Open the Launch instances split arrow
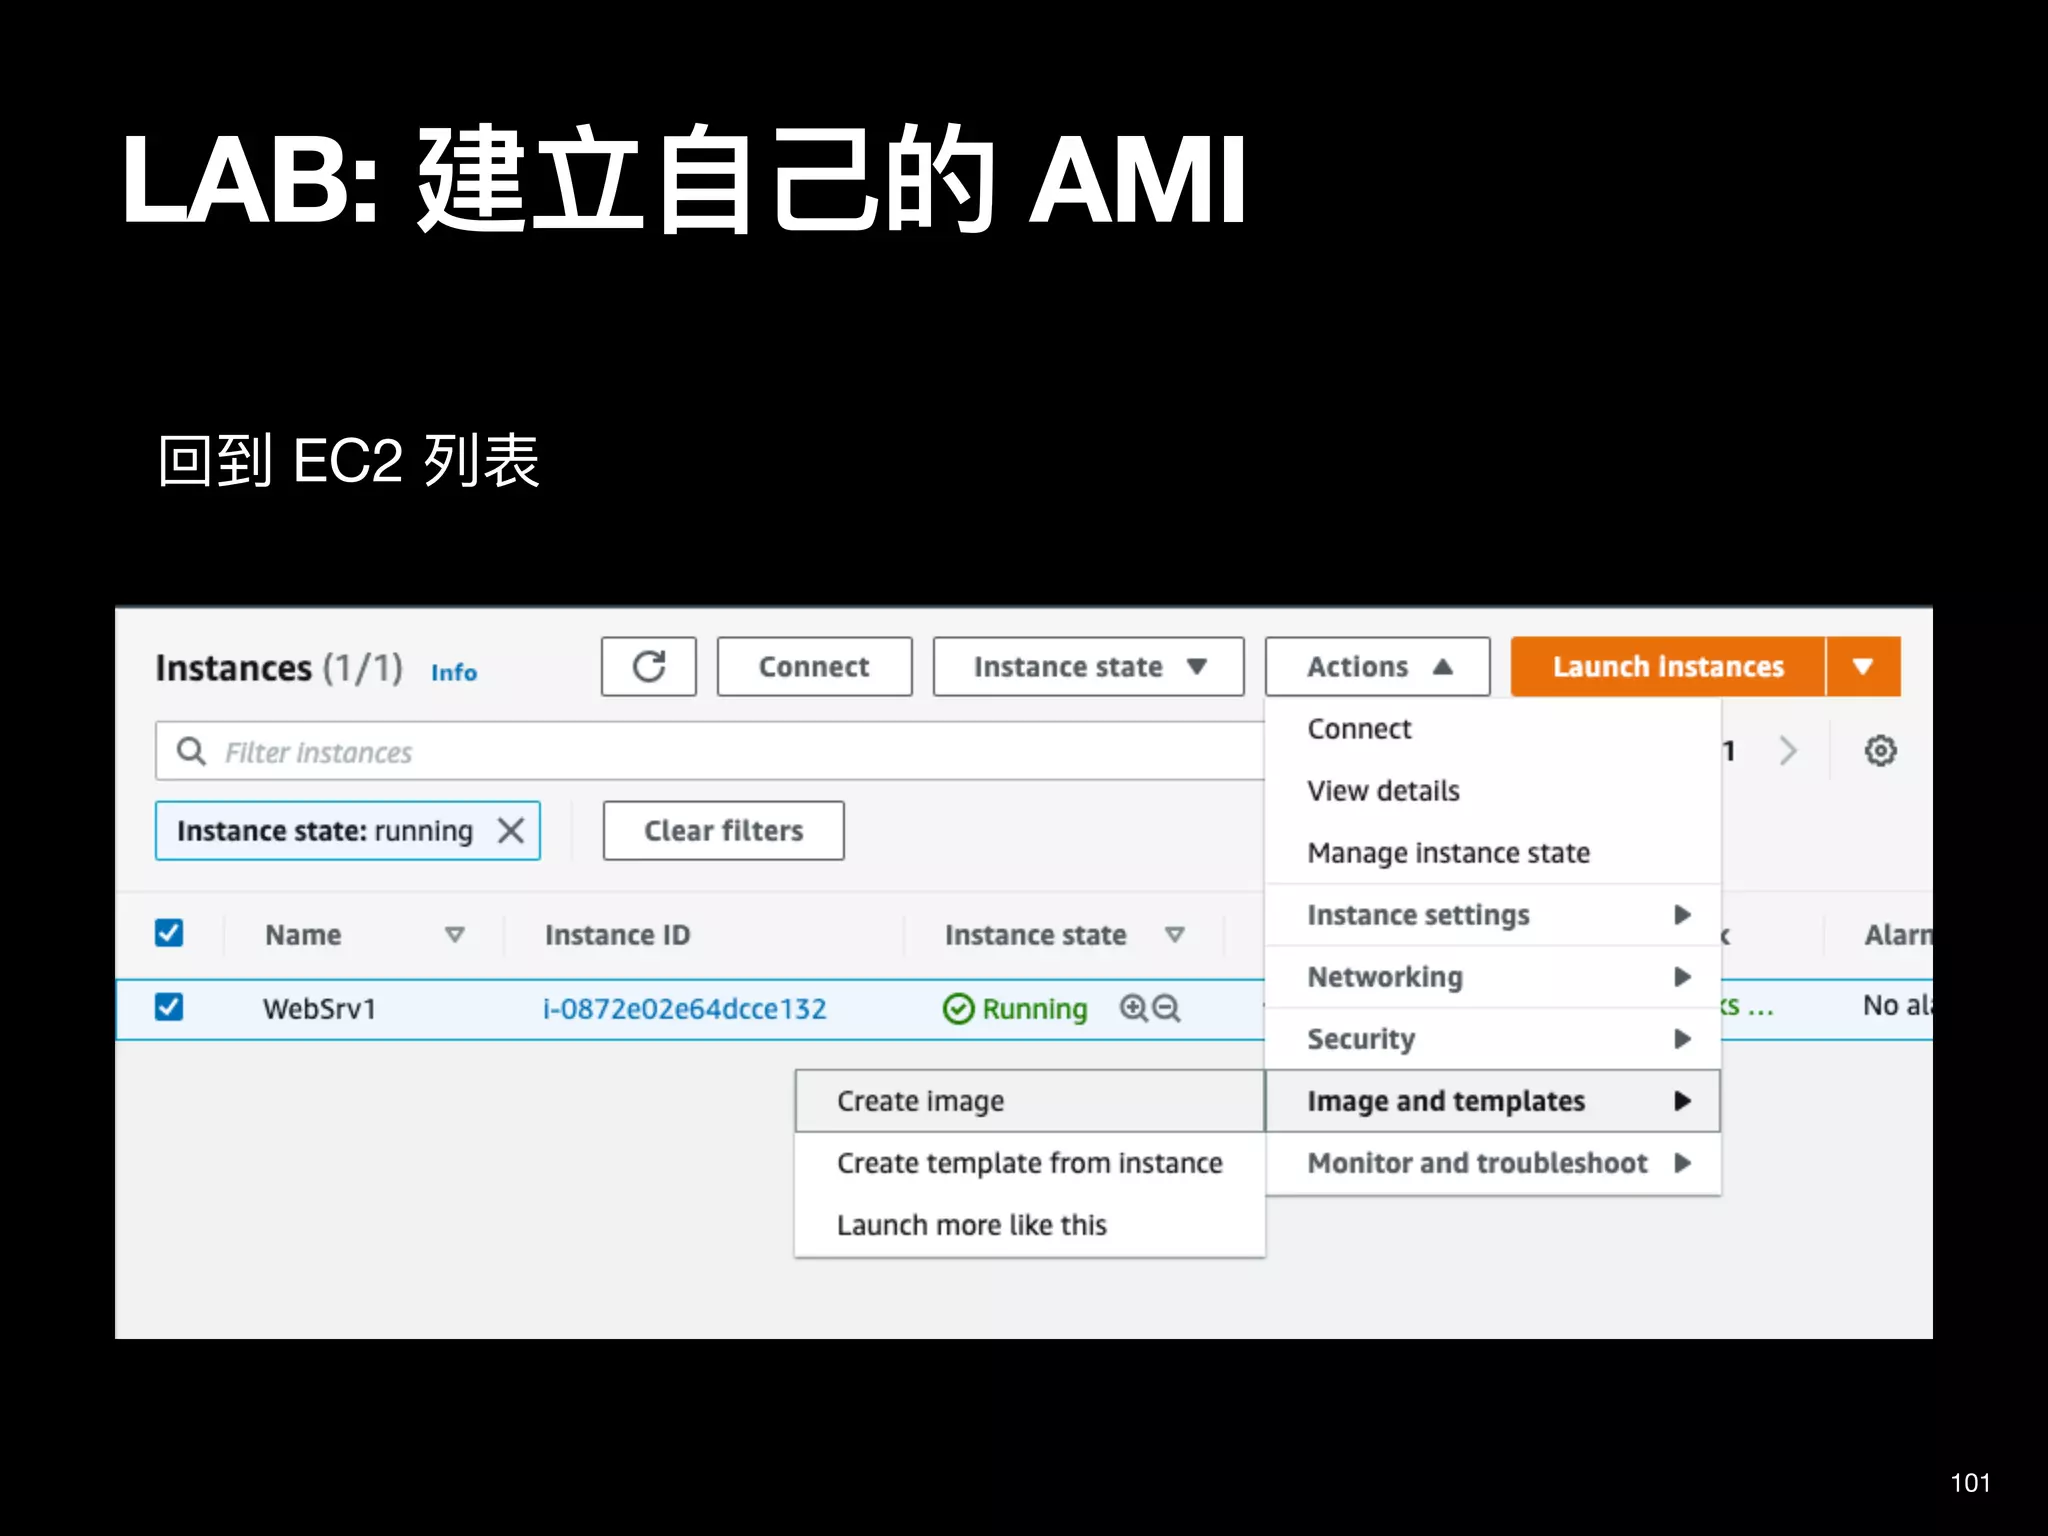 coord(1862,666)
